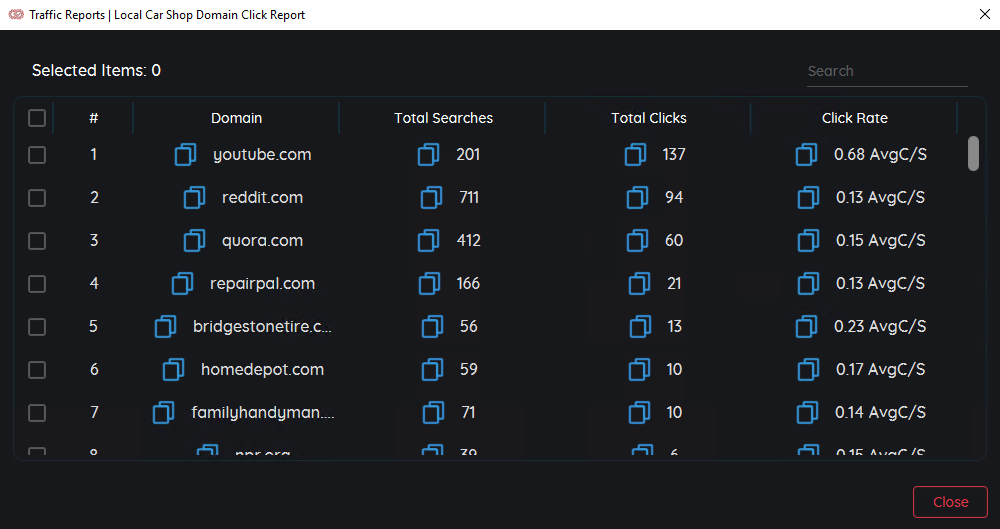
Task: Toggle the select-all header checkbox
Action: [x=37, y=118]
